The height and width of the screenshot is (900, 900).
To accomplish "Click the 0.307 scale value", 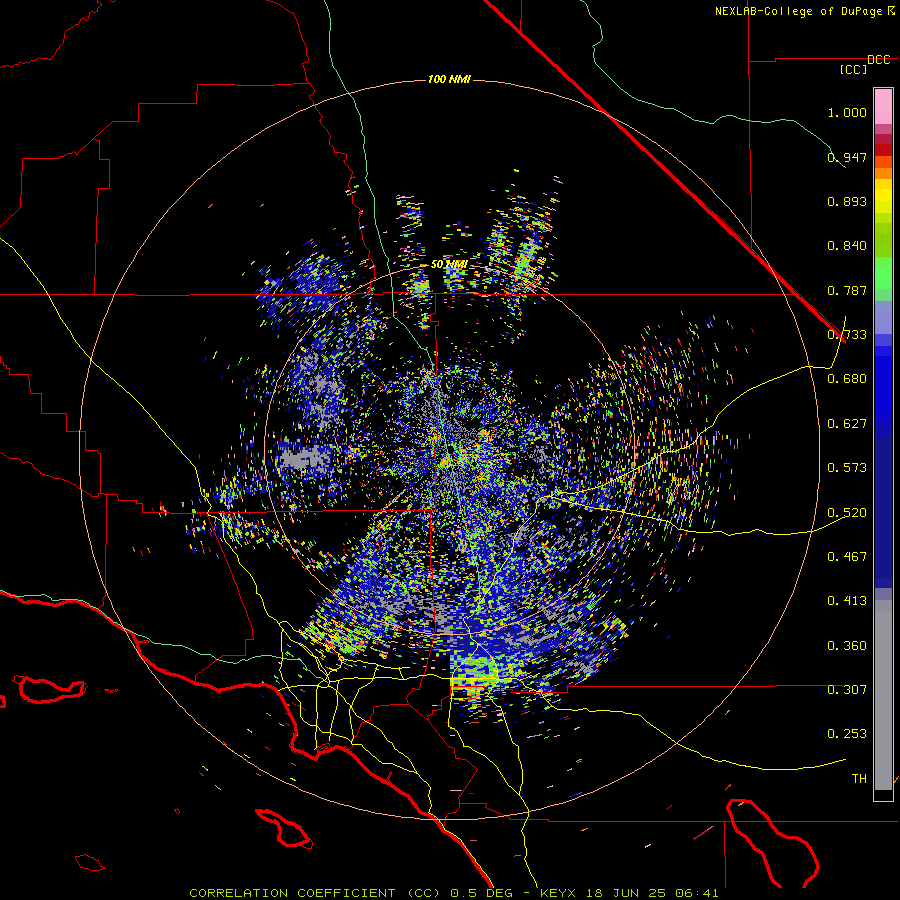I will coord(847,690).
